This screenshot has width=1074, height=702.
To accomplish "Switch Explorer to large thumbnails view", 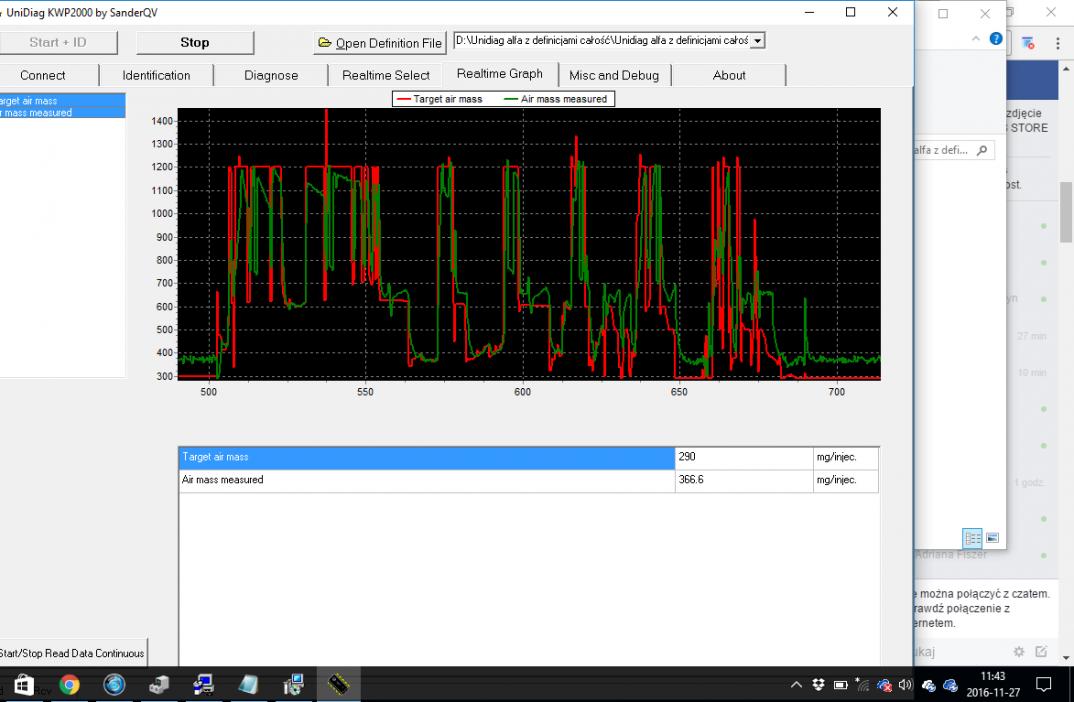I will pos(992,537).
